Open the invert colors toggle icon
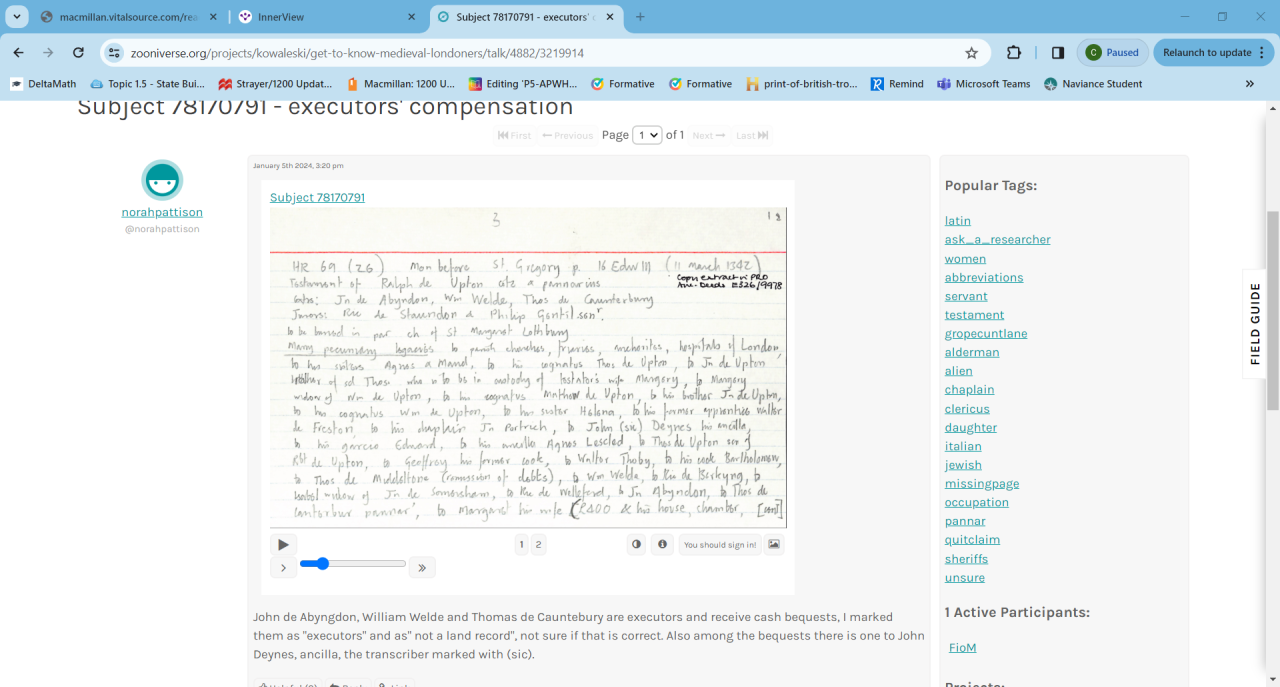Image resolution: width=1280 pixels, height=687 pixels. click(x=636, y=544)
